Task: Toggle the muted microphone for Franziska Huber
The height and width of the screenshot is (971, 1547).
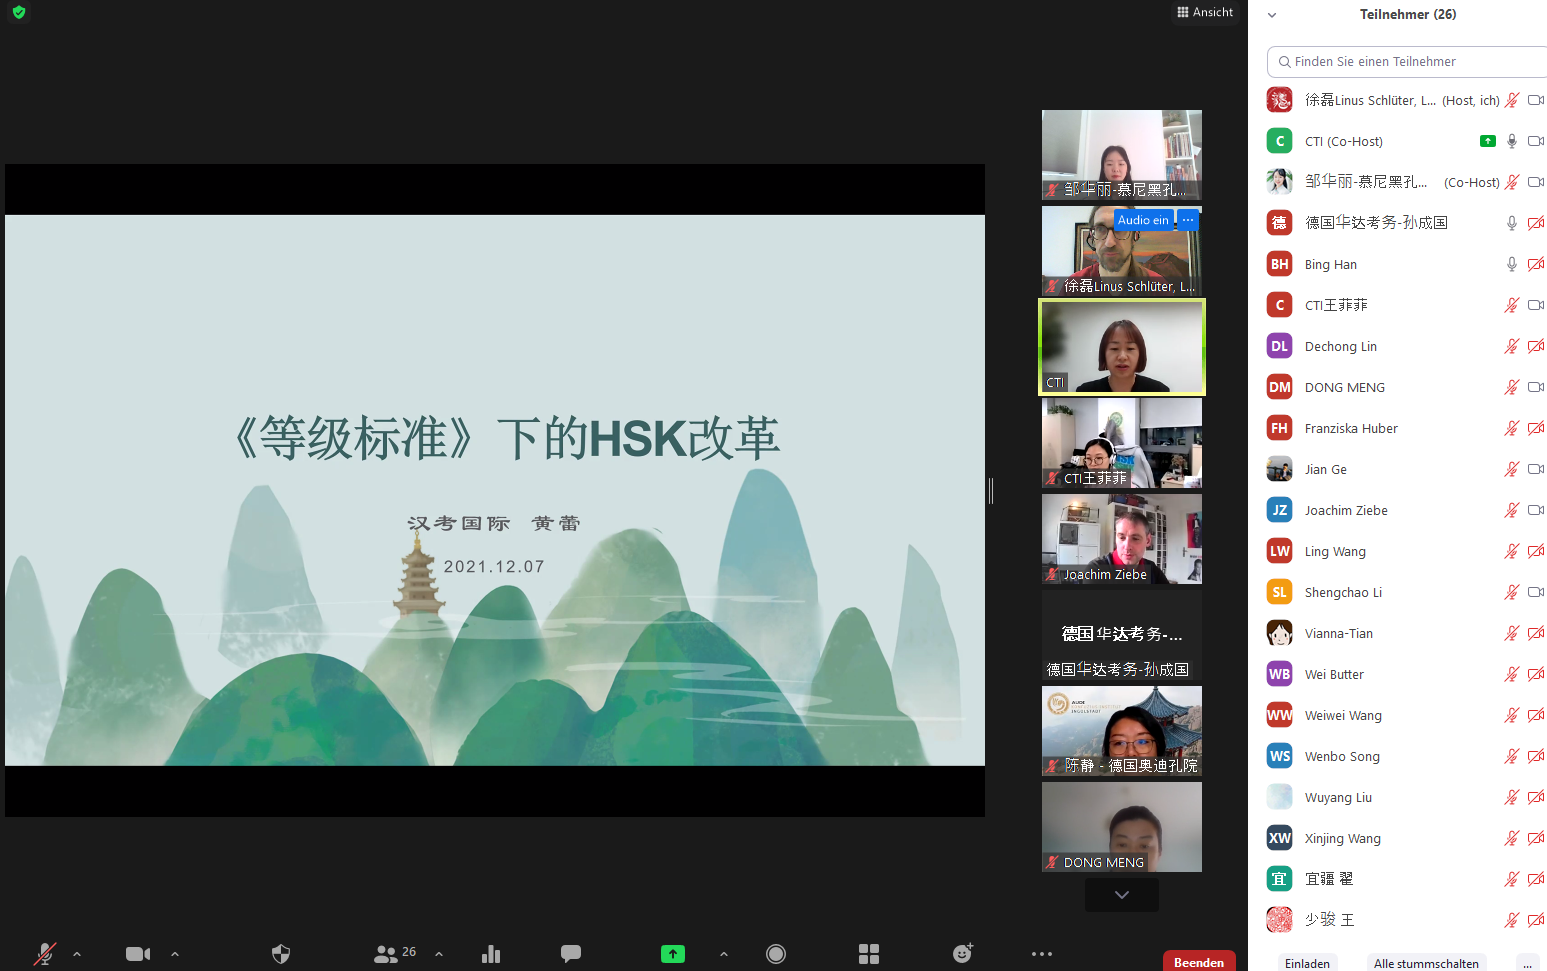Action: (x=1512, y=428)
